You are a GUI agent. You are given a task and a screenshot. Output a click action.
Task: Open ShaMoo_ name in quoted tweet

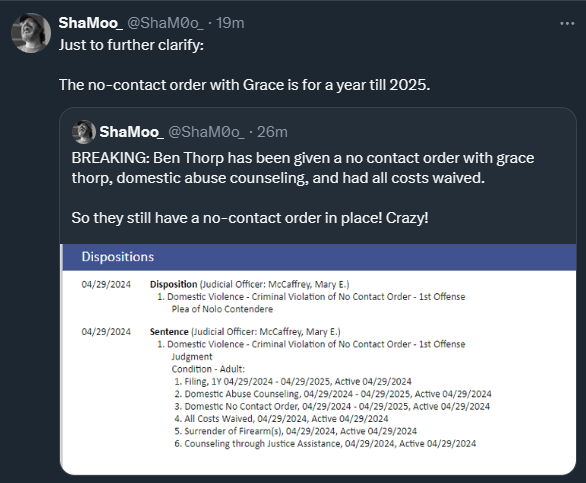131,132
